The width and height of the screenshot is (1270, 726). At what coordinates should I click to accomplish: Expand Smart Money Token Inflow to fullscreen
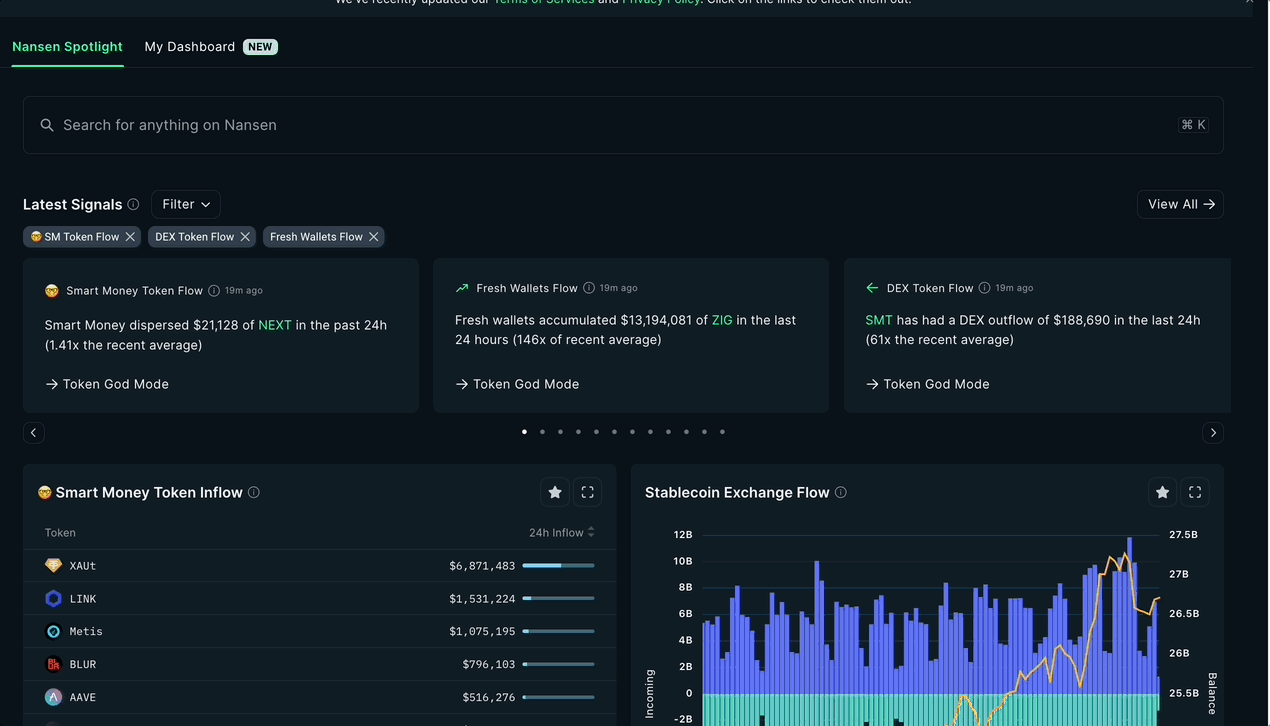587,492
